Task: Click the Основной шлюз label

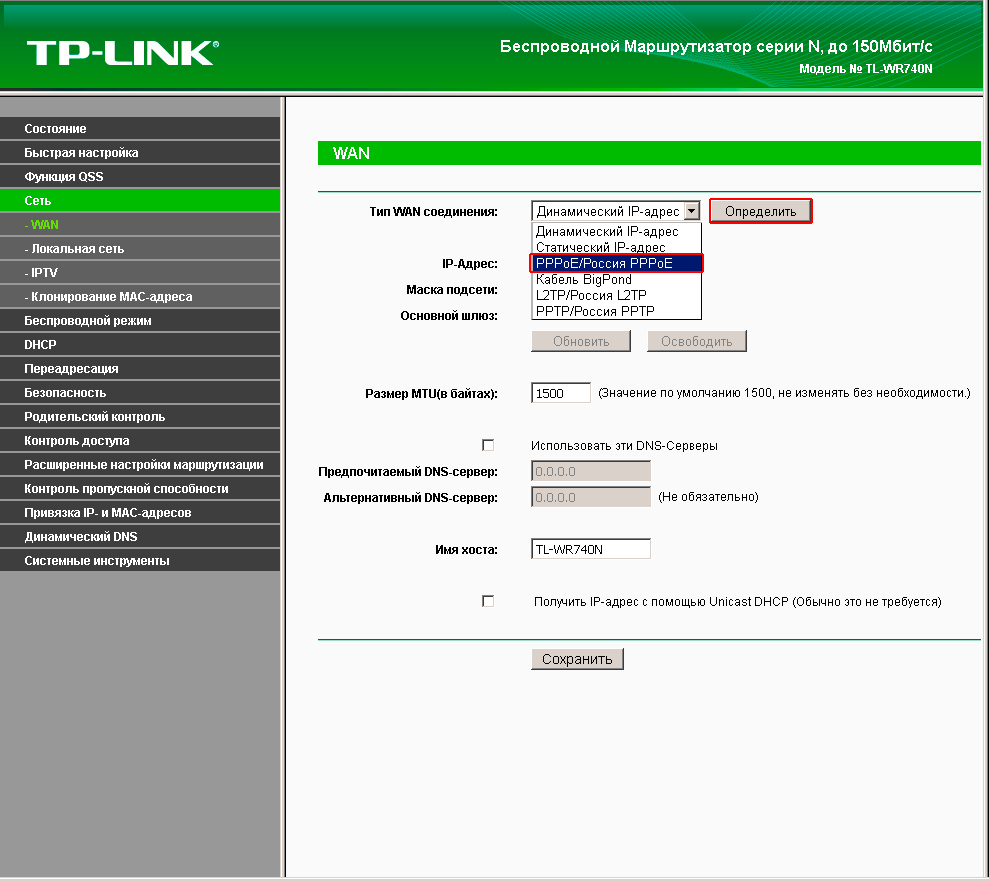Action: click(x=449, y=315)
